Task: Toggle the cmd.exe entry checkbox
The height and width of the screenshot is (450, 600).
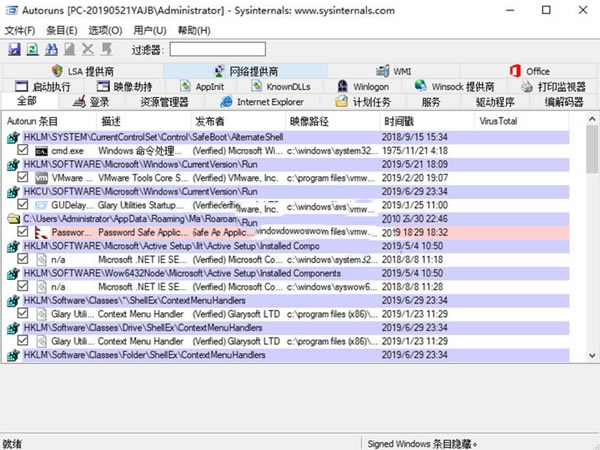Action: click(23, 150)
